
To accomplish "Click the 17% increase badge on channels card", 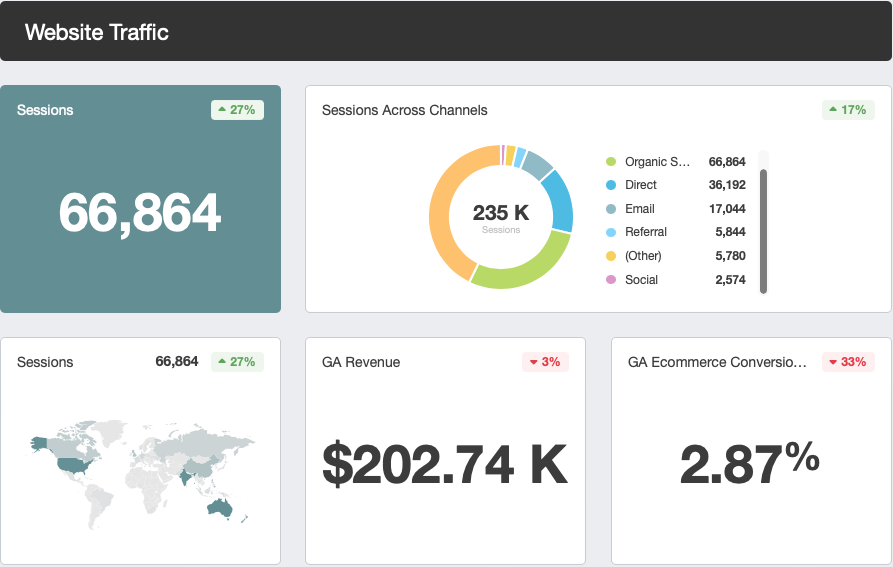I will (848, 110).
